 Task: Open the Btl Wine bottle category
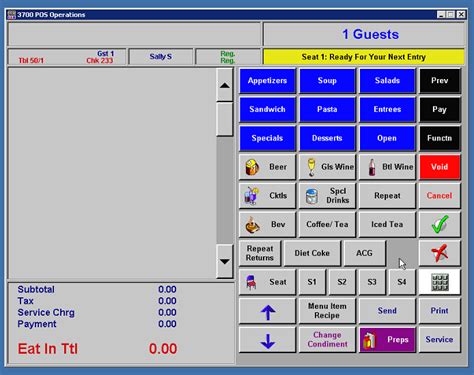coord(387,167)
